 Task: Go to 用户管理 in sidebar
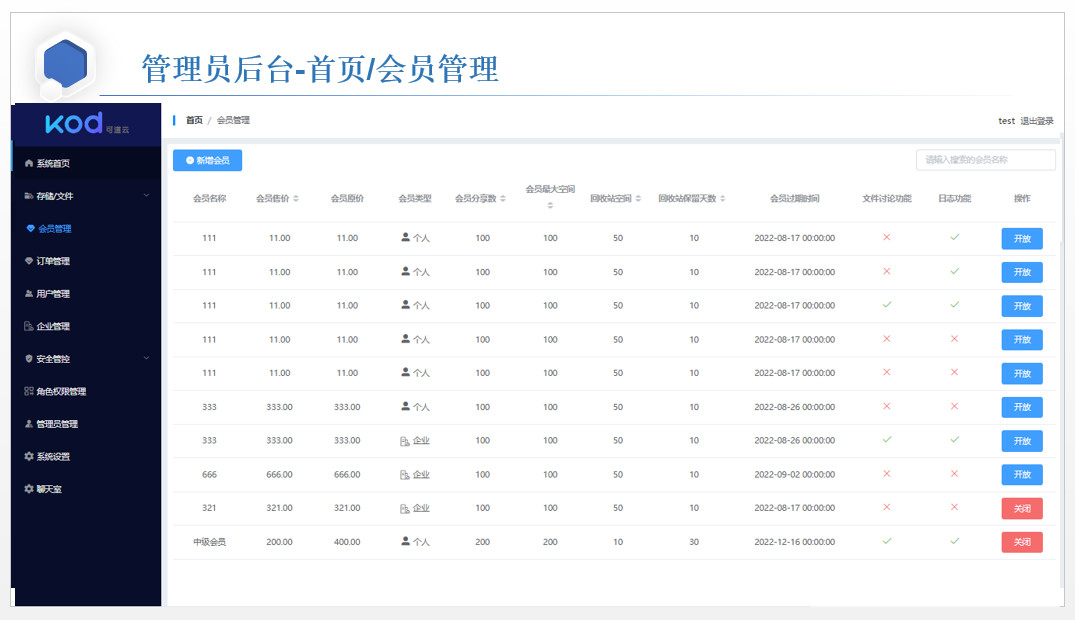tap(86, 294)
